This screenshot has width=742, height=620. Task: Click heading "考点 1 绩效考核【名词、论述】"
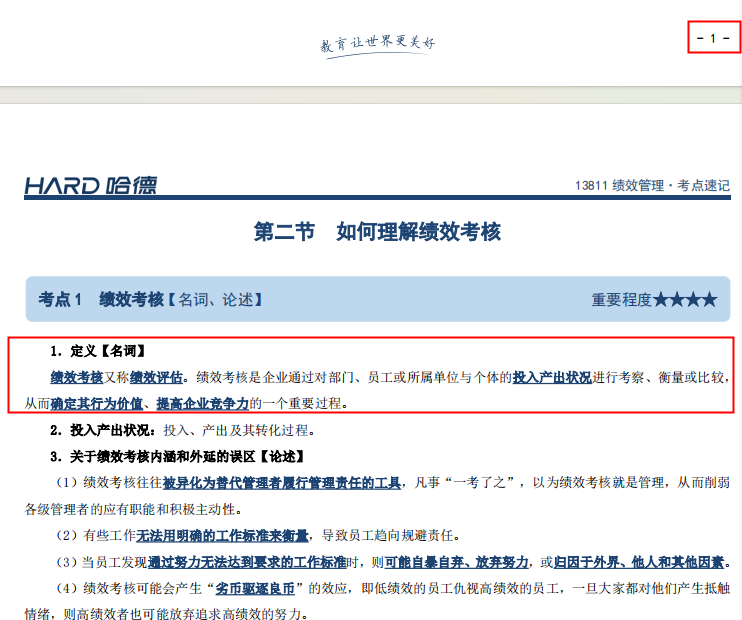(x=150, y=300)
